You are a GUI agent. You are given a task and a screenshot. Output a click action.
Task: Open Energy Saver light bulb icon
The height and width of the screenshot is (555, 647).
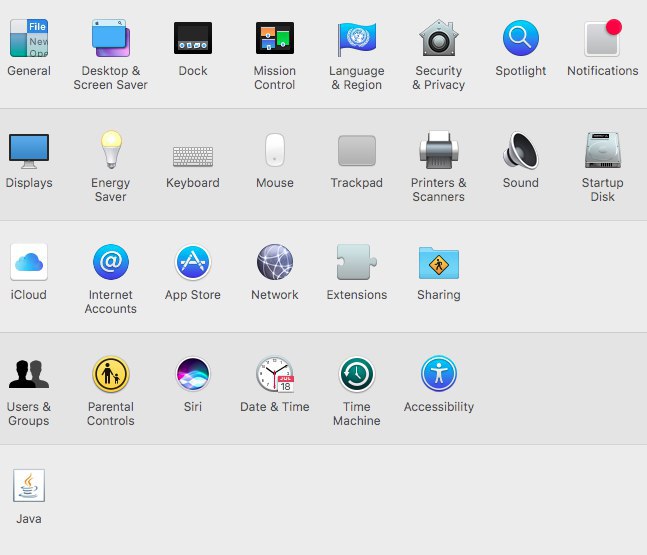(x=111, y=149)
